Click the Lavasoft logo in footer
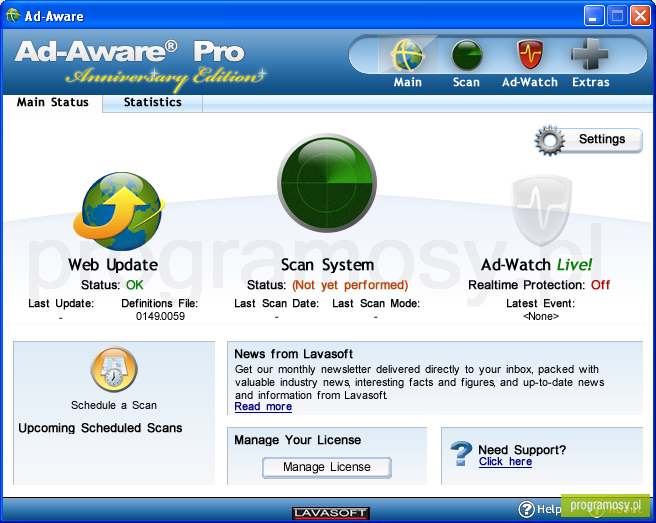 pos(331,513)
